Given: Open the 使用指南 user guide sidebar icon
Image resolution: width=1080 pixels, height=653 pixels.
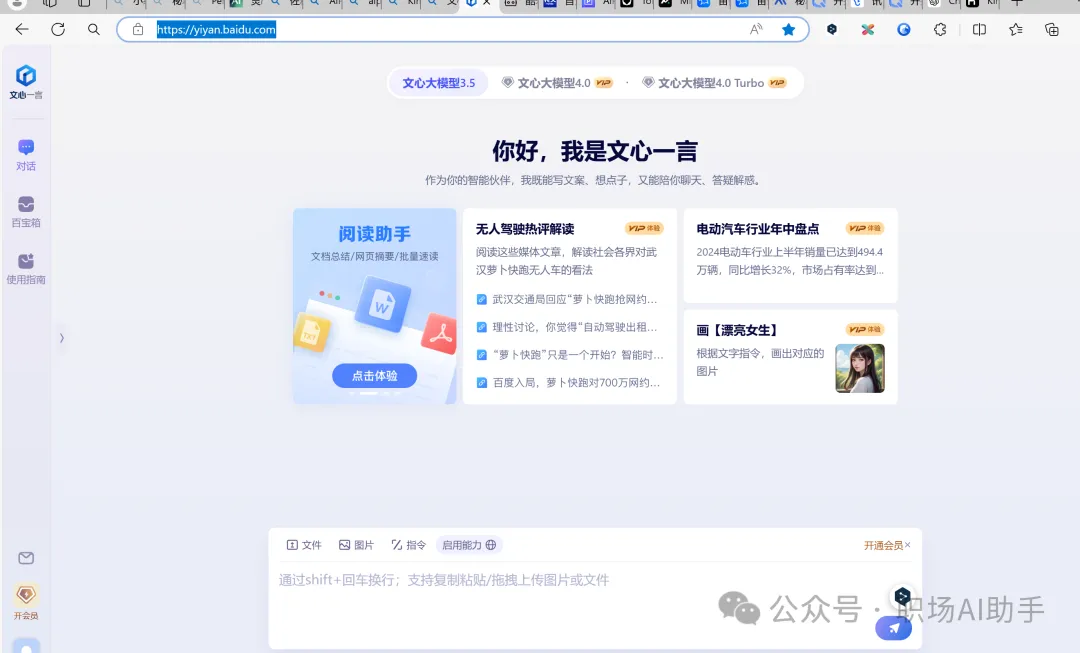Looking at the screenshot, I should (26, 266).
